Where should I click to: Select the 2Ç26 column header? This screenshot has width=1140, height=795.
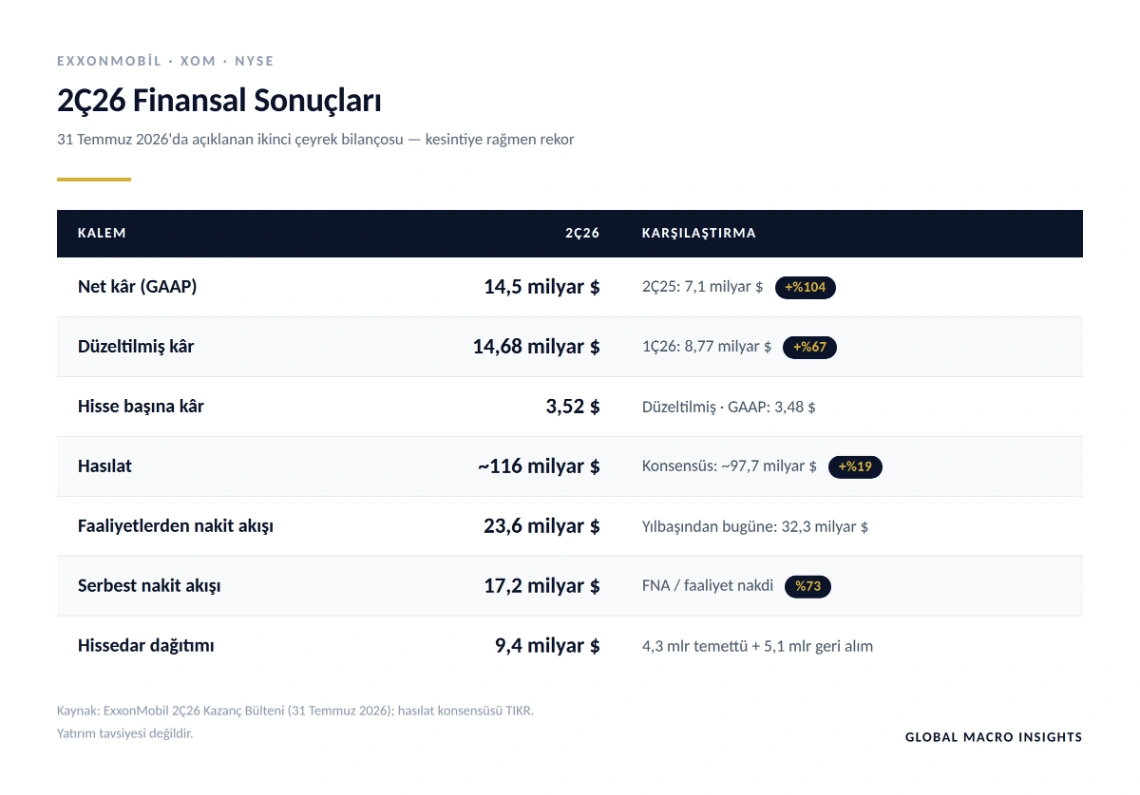(582, 233)
